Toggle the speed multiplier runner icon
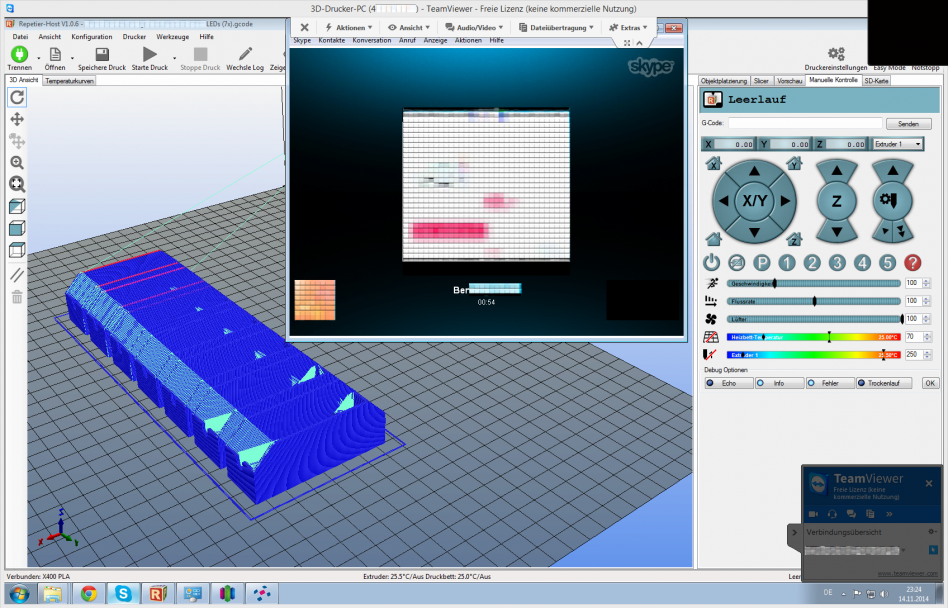The height and width of the screenshot is (608, 948). coord(711,283)
